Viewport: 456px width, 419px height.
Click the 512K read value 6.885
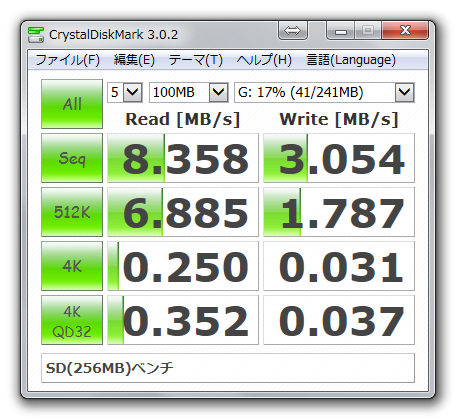coord(183,212)
